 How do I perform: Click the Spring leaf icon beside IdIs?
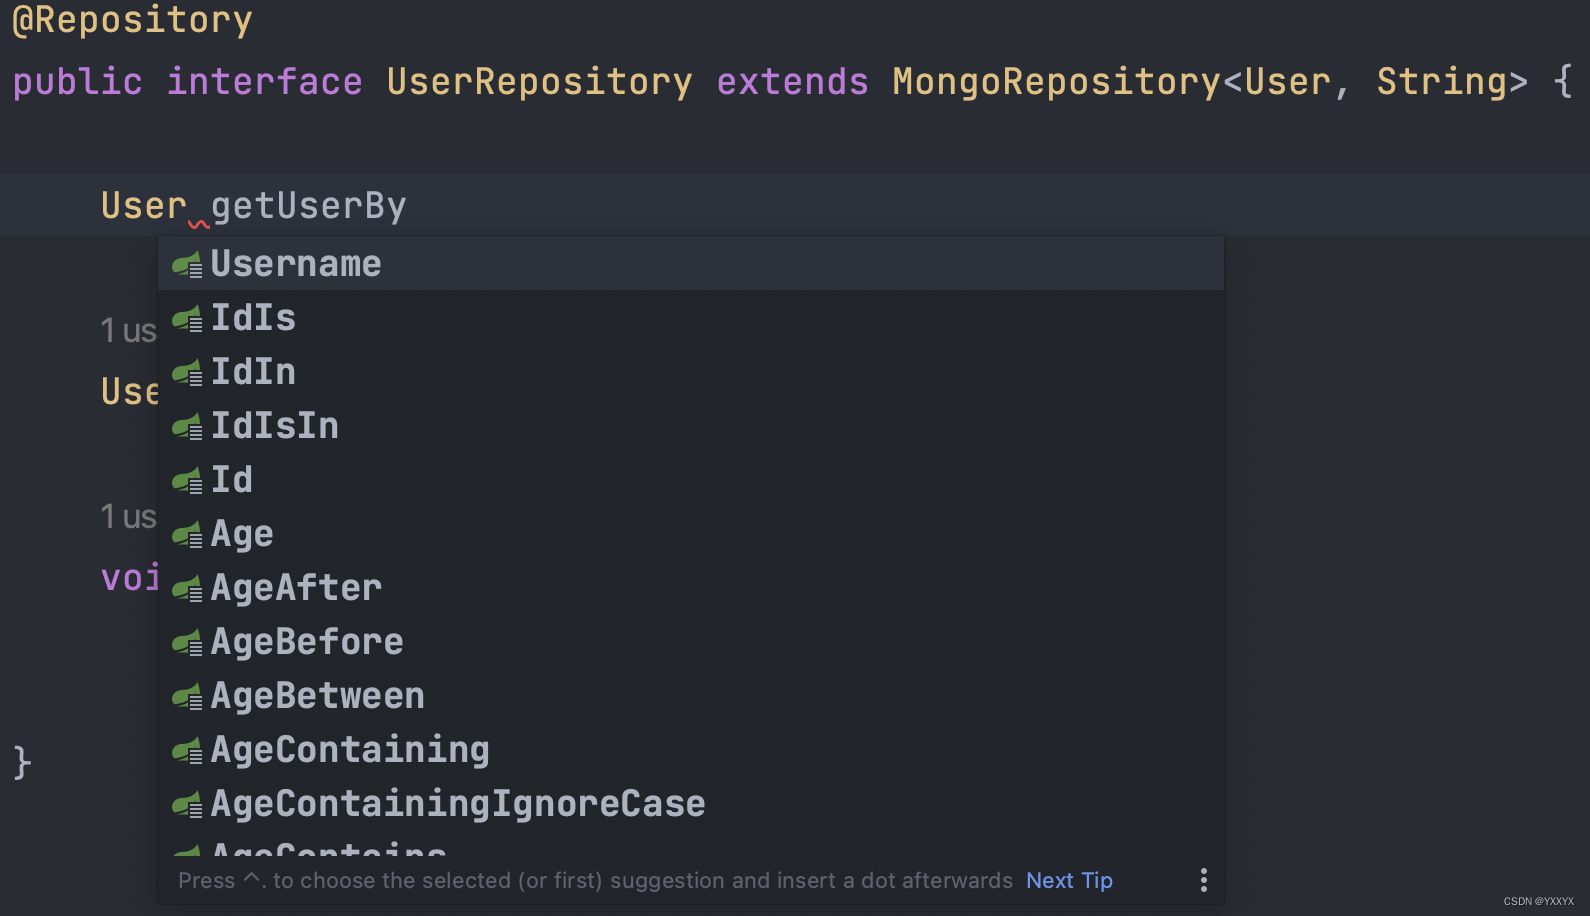[x=187, y=319]
